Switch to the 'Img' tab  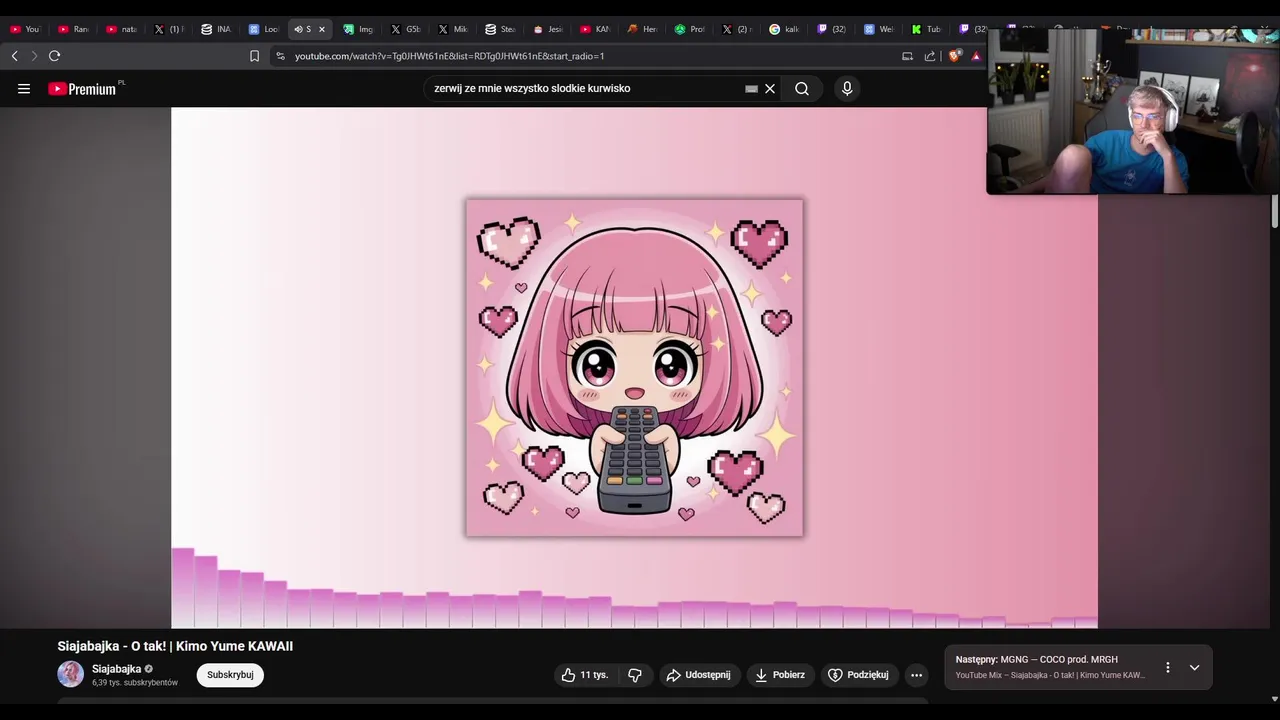click(x=358, y=29)
